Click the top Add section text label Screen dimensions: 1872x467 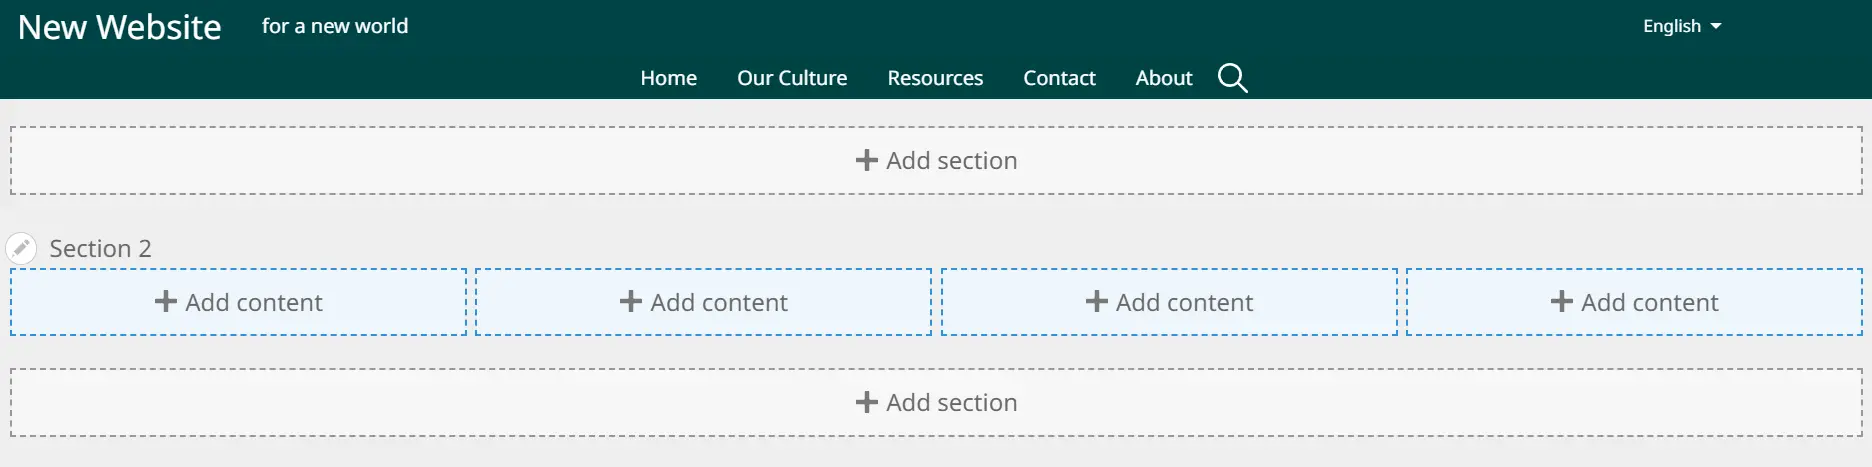pos(951,160)
